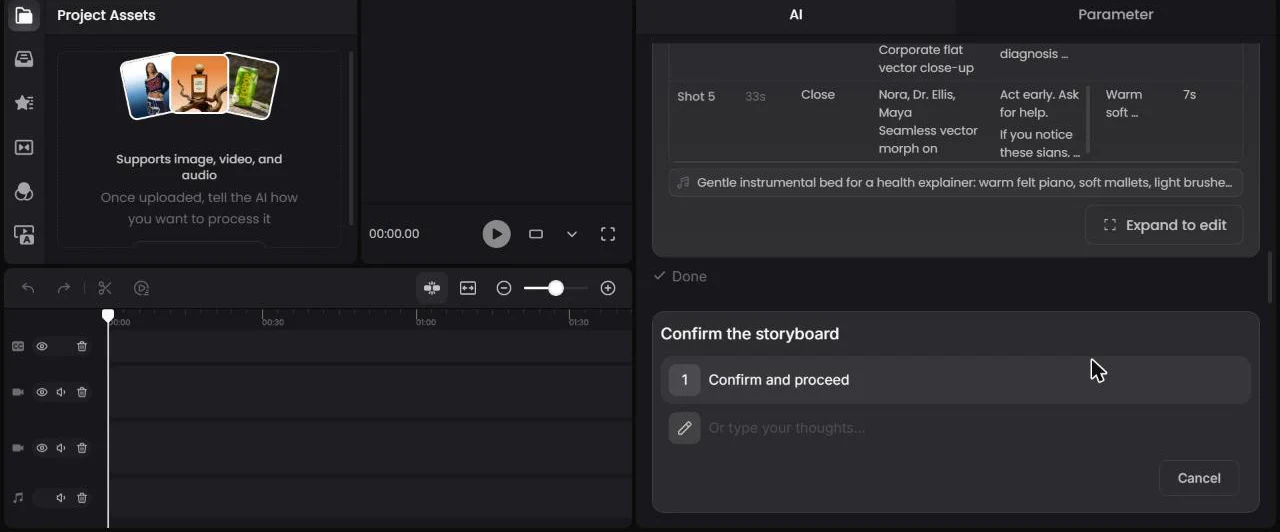This screenshot has width=1280, height=532.
Task: Toggle visibility of the lower video track
Action: click(42, 448)
